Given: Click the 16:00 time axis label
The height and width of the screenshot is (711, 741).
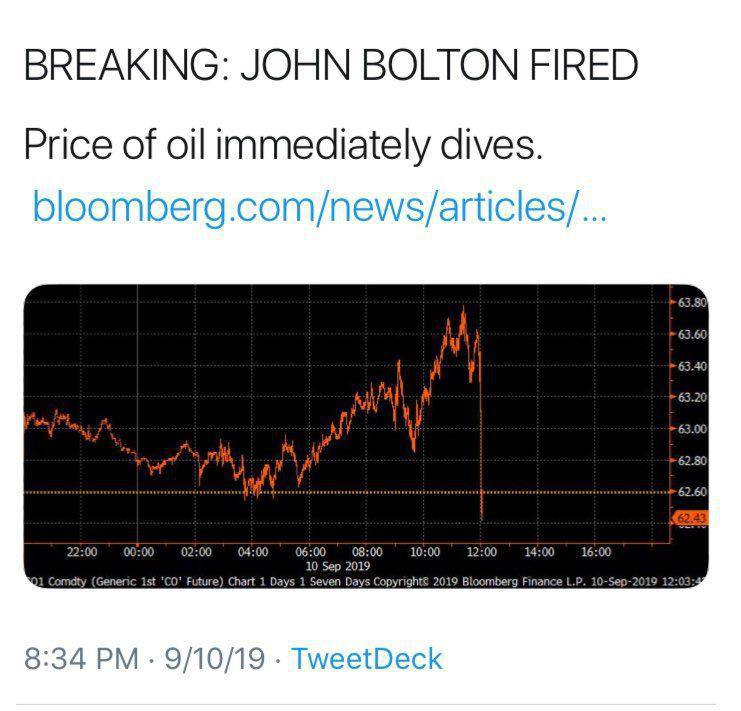Looking at the screenshot, I should click(x=596, y=550).
